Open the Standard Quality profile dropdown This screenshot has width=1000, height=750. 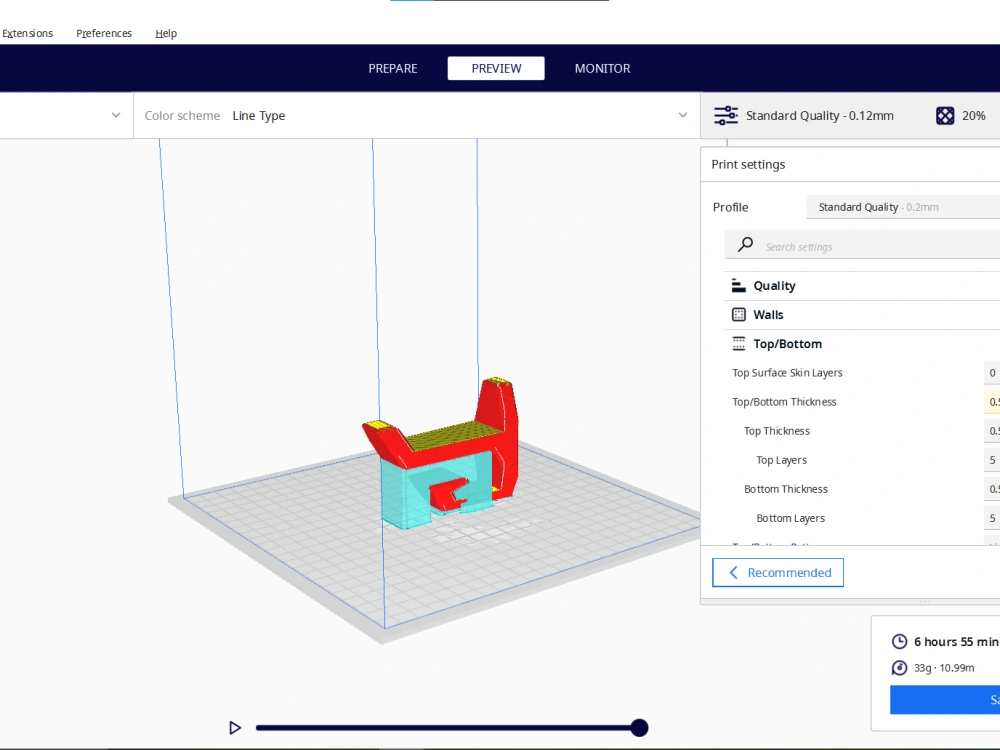(x=903, y=207)
